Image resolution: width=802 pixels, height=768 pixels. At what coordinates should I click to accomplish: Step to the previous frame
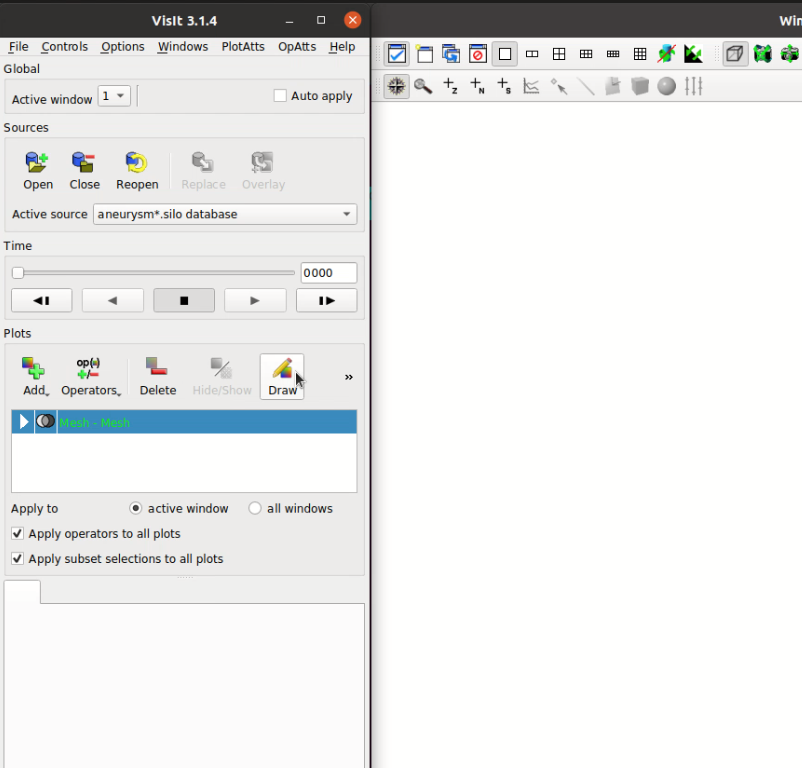click(41, 300)
